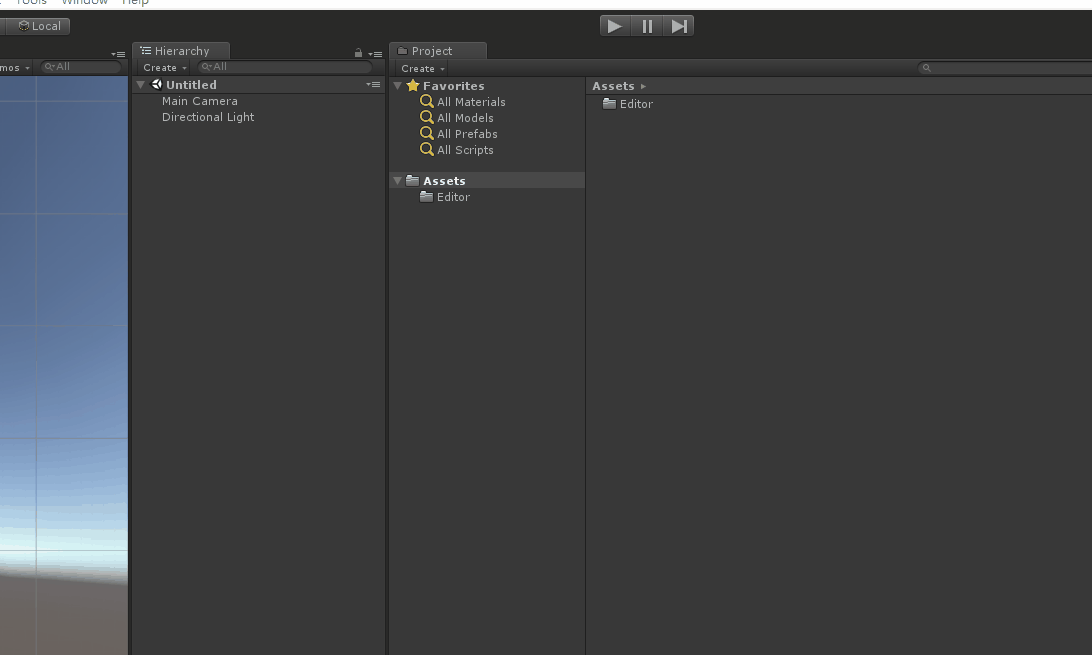The height and width of the screenshot is (655, 1092).
Task: Choose the All Scripts favorite filter
Action: coord(465,150)
